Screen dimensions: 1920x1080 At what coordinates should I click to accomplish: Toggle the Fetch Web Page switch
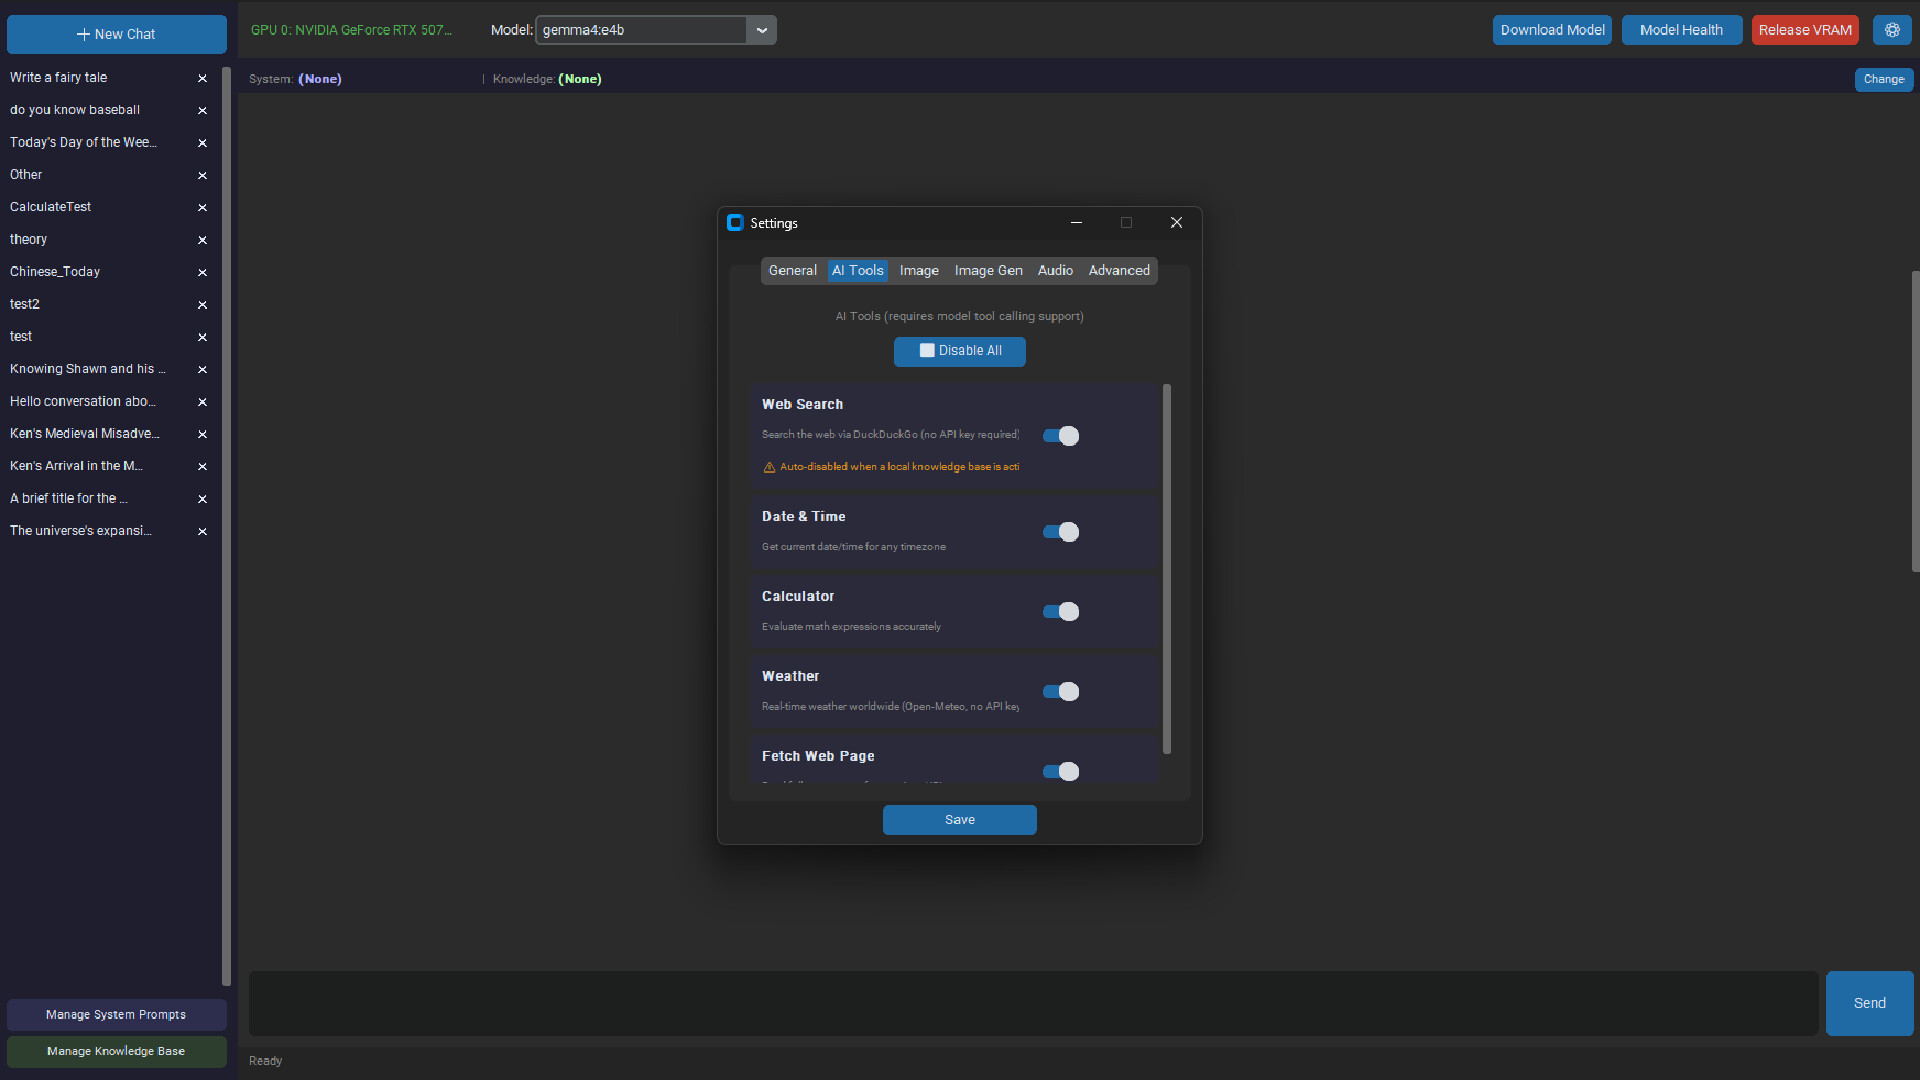pyautogui.click(x=1061, y=772)
